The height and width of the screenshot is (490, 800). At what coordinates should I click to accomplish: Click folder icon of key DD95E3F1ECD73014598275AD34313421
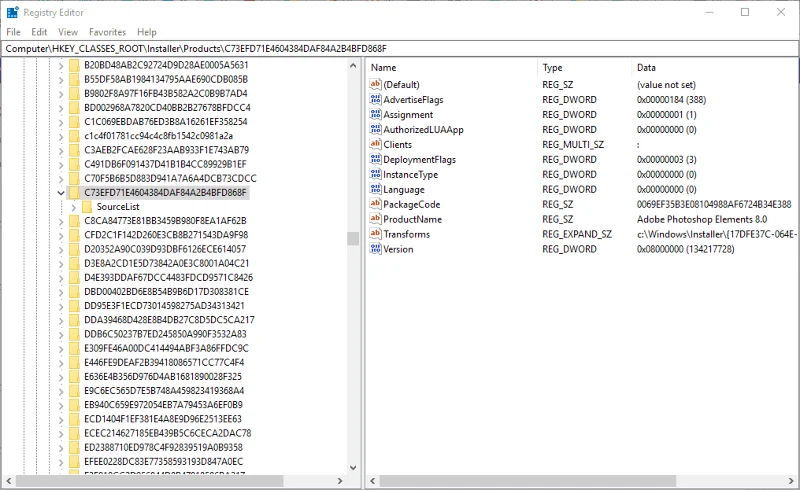point(74,306)
